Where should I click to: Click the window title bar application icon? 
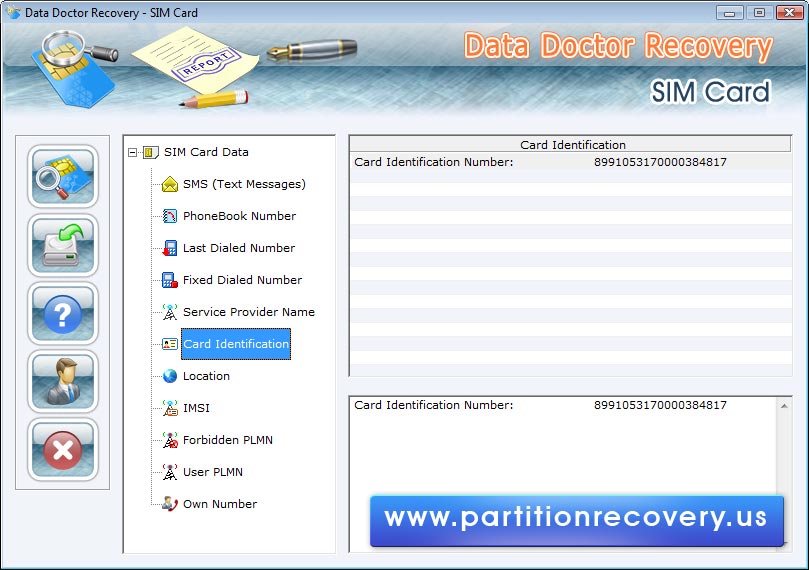point(13,12)
